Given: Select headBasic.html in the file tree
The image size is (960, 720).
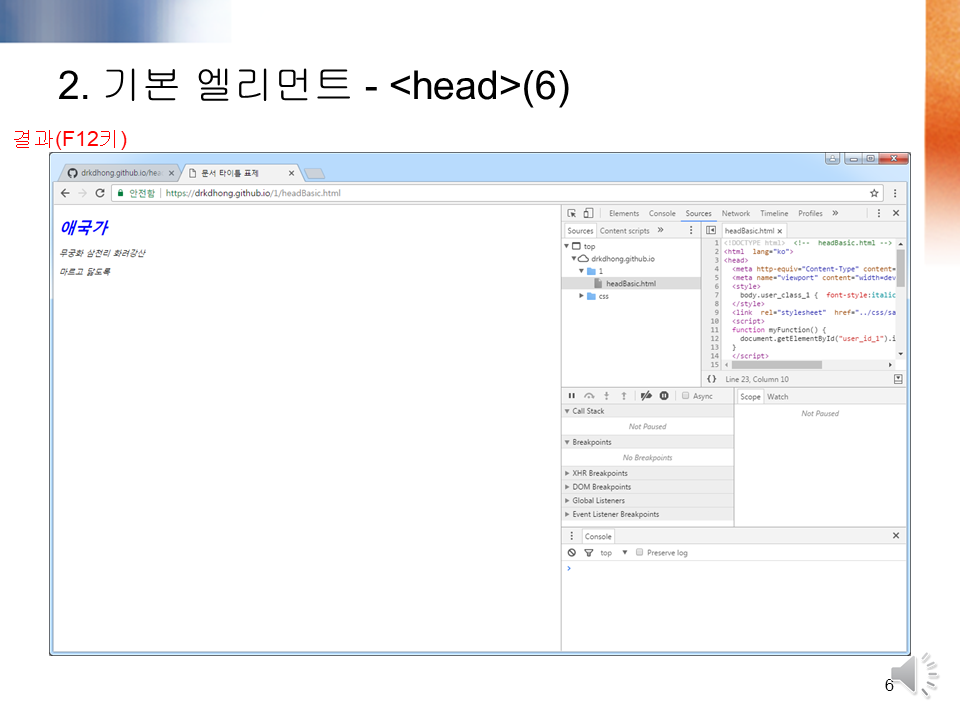Looking at the screenshot, I should pos(631,283).
